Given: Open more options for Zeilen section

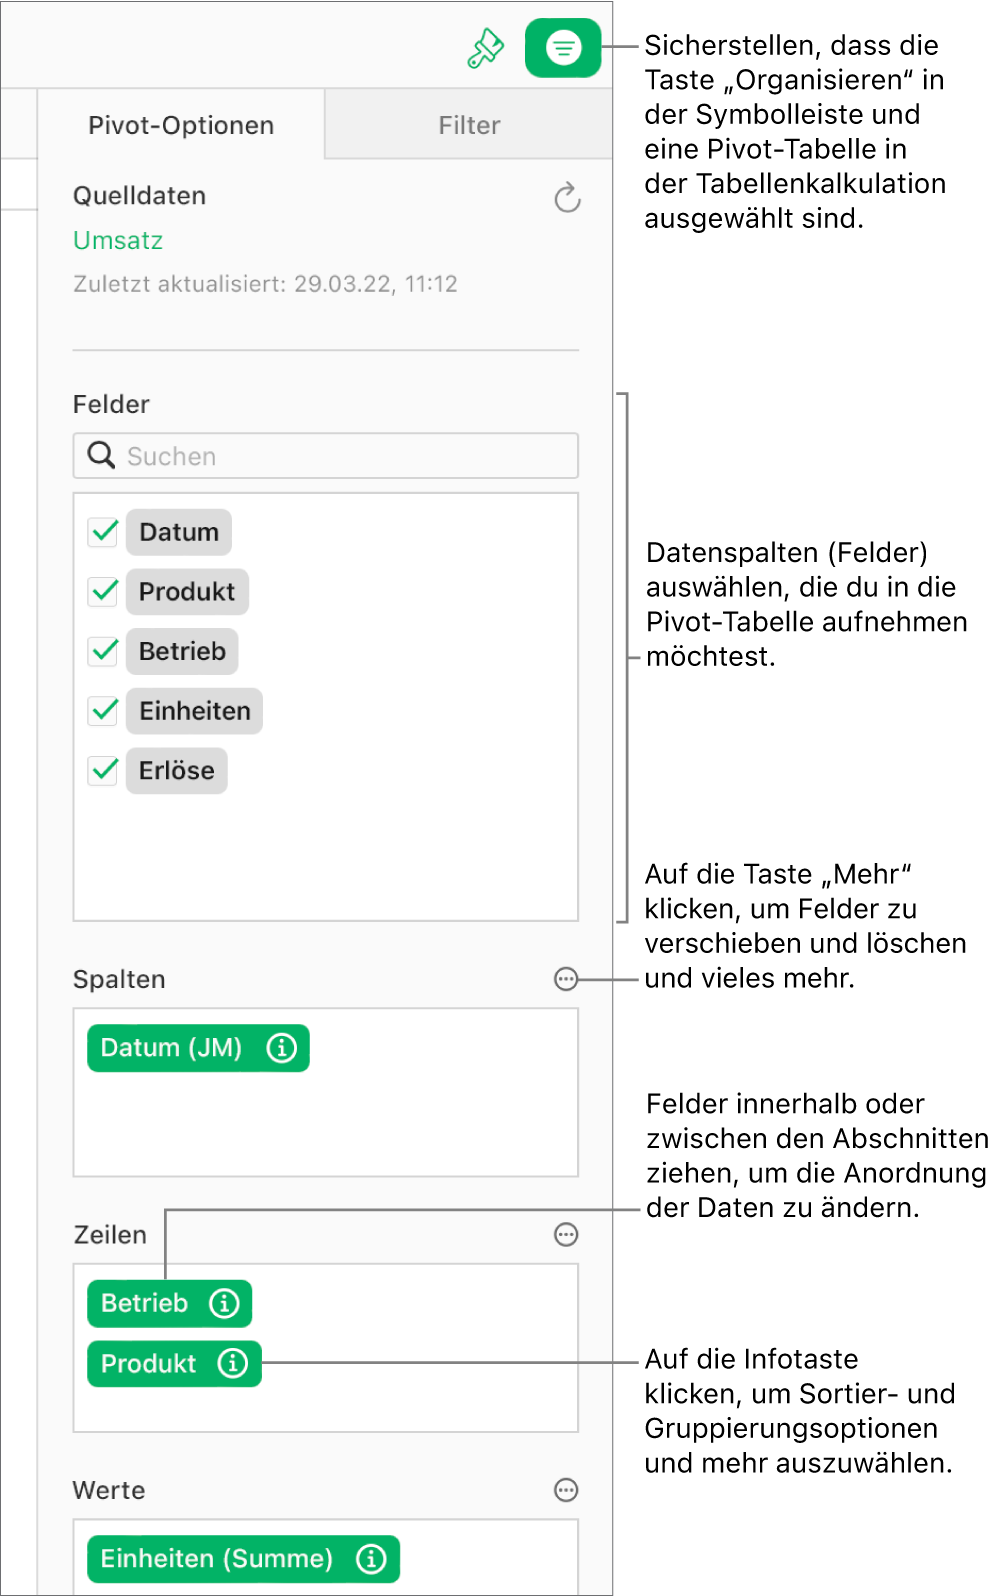Looking at the screenshot, I should 566,1235.
